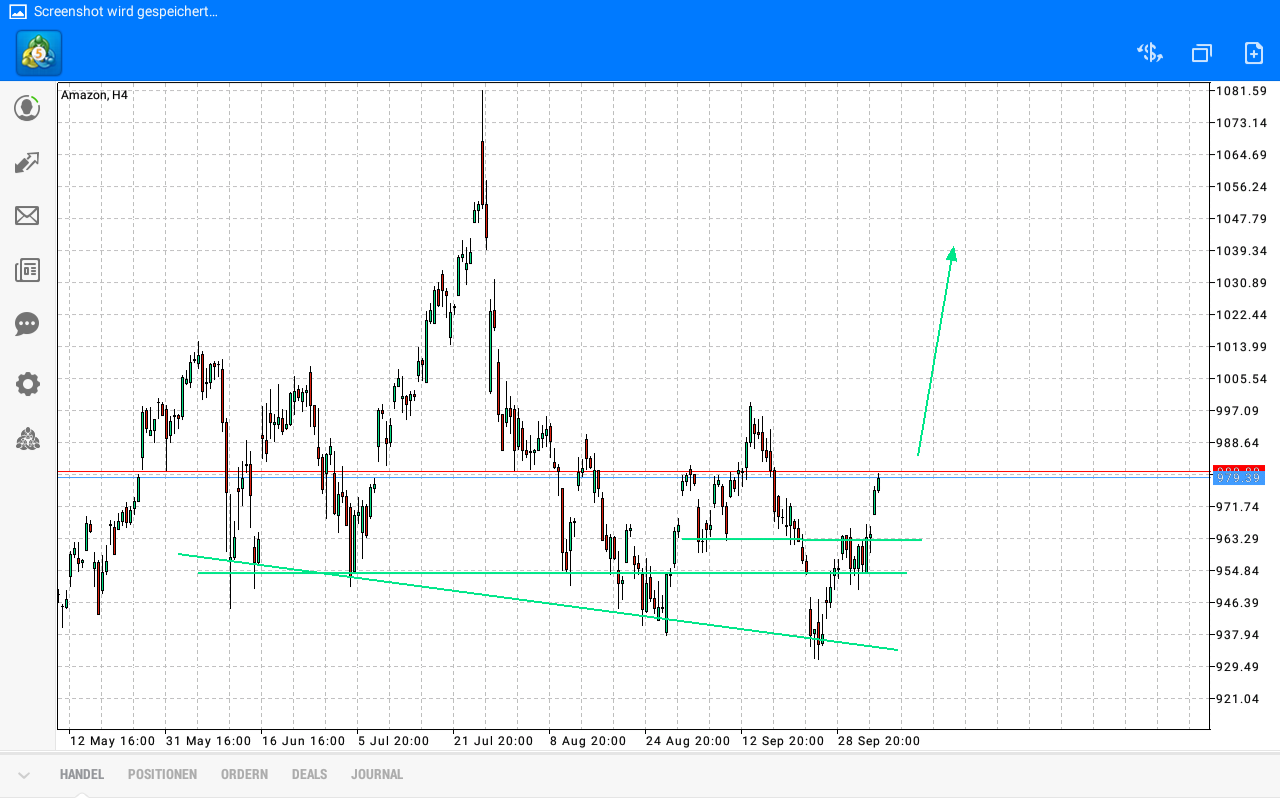
Task: Open the ORDERN tab
Action: pyautogui.click(x=244, y=773)
